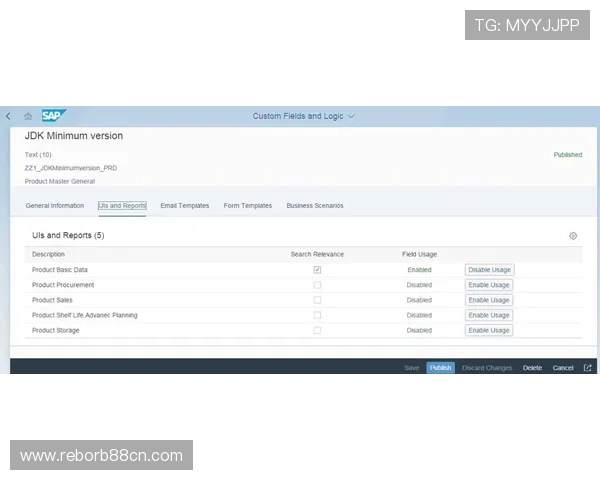This screenshot has width=600, height=480.
Task: Switch to the General Information tab
Action: pyautogui.click(x=55, y=206)
